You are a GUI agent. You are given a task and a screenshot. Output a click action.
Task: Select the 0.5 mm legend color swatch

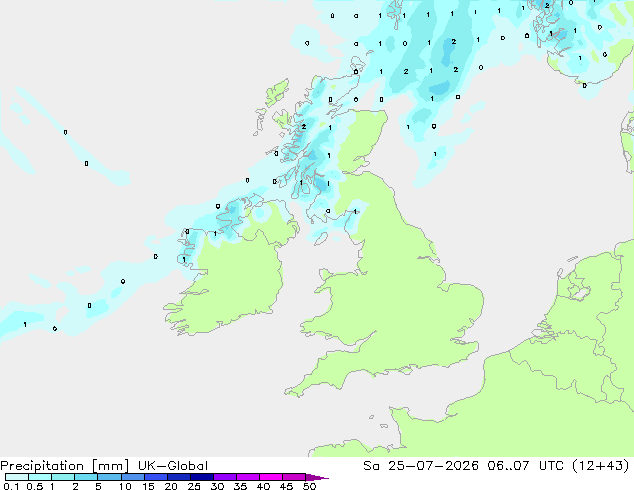coord(40,477)
